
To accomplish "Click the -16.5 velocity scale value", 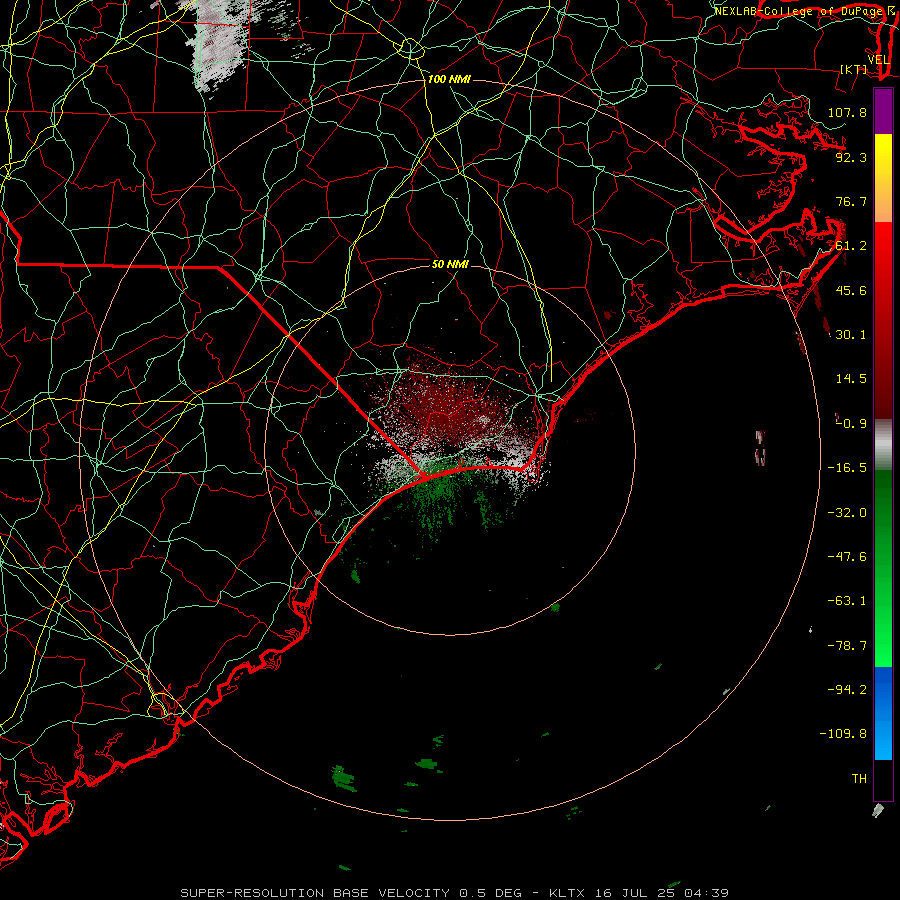I will [847, 468].
